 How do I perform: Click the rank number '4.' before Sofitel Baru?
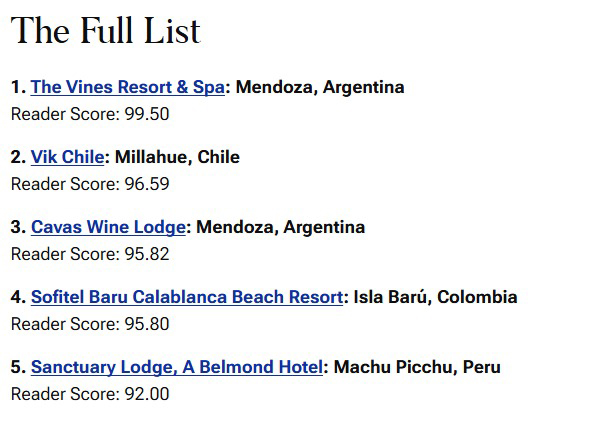point(18,297)
